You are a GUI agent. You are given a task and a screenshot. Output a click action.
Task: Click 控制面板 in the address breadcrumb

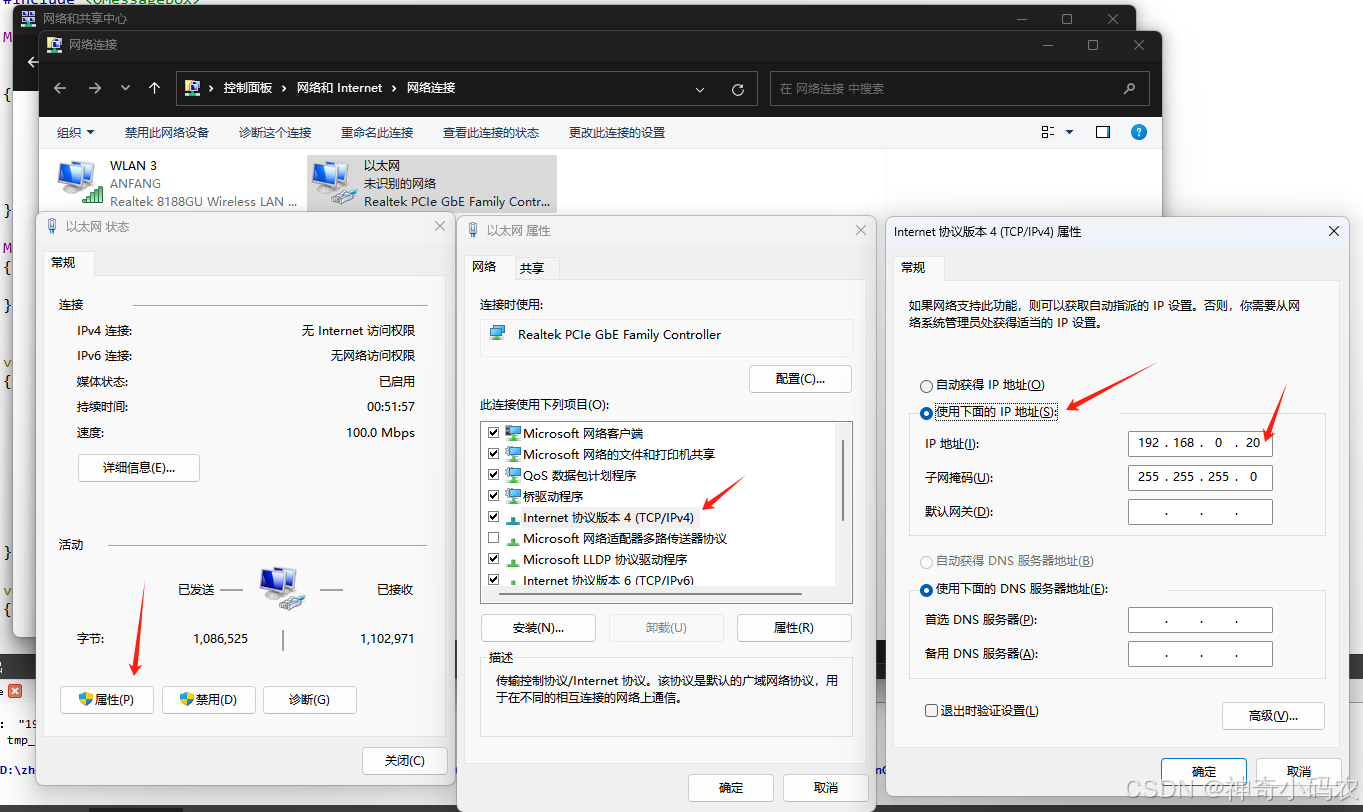click(248, 88)
